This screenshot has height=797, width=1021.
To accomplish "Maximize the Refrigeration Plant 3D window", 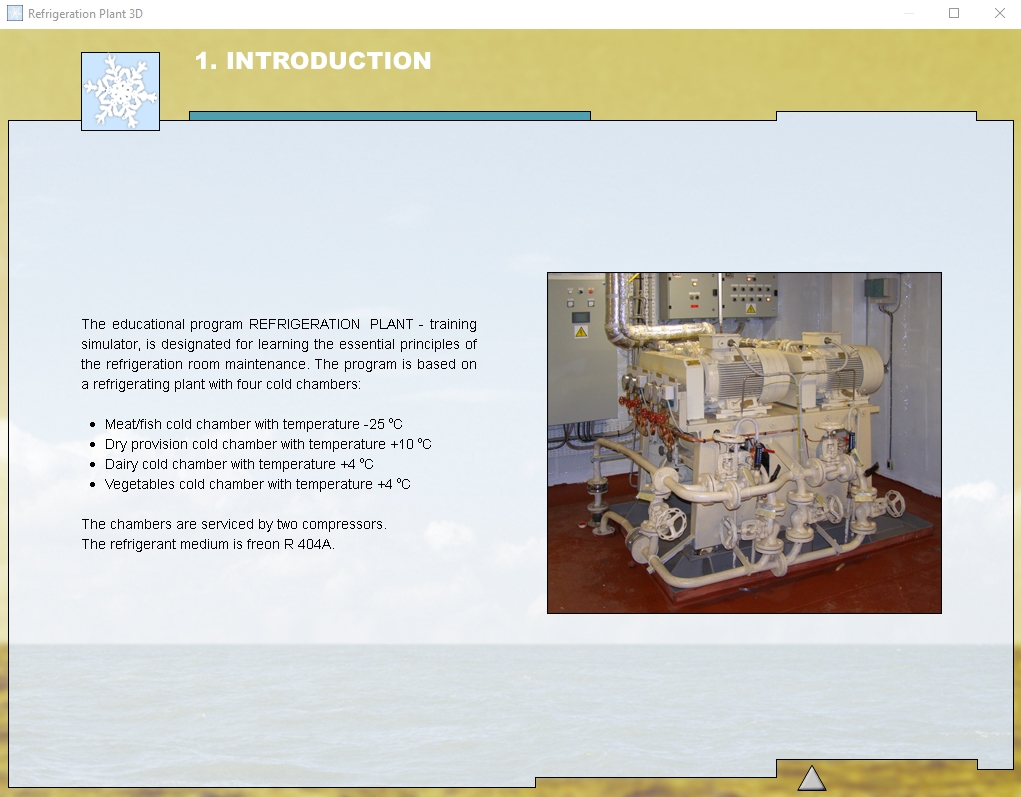I will coord(954,14).
